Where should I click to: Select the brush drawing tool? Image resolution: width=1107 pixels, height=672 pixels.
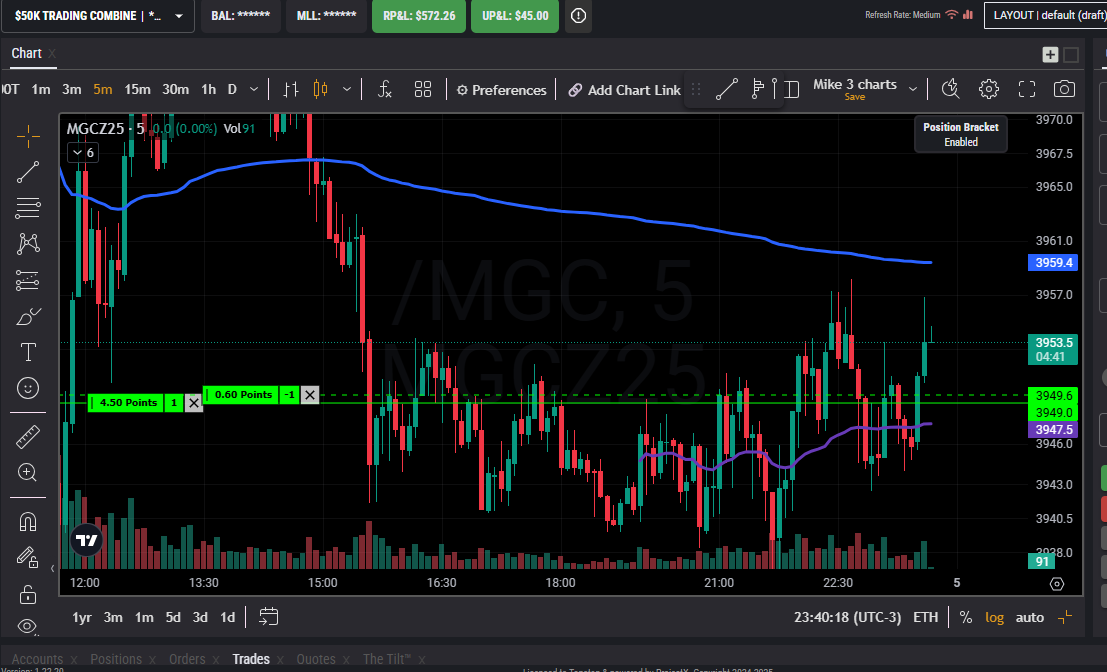pos(28,317)
